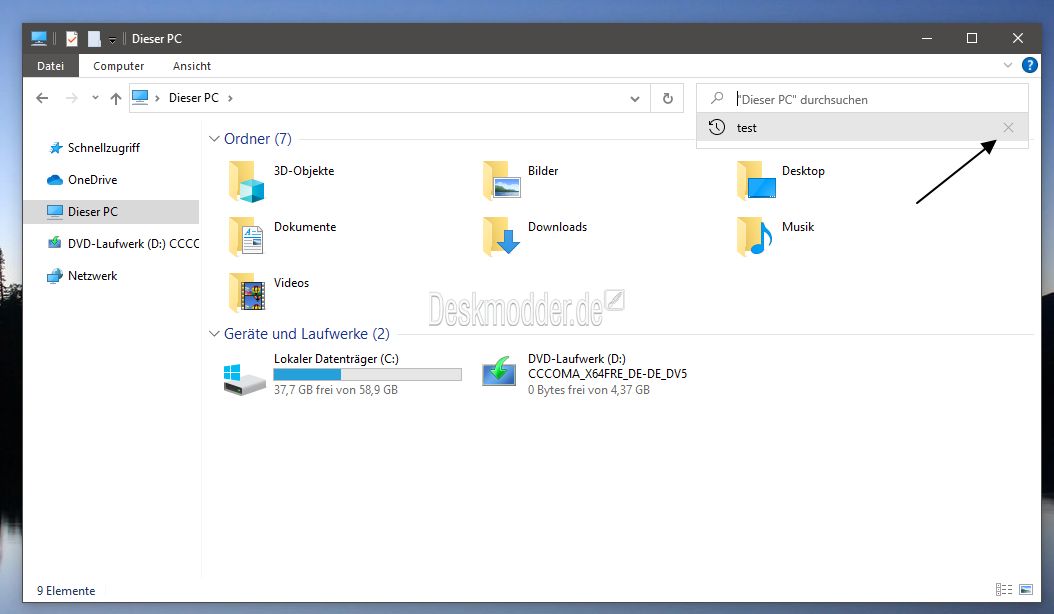Click the New folder quick access icon
The image size is (1054, 614).
(x=94, y=39)
